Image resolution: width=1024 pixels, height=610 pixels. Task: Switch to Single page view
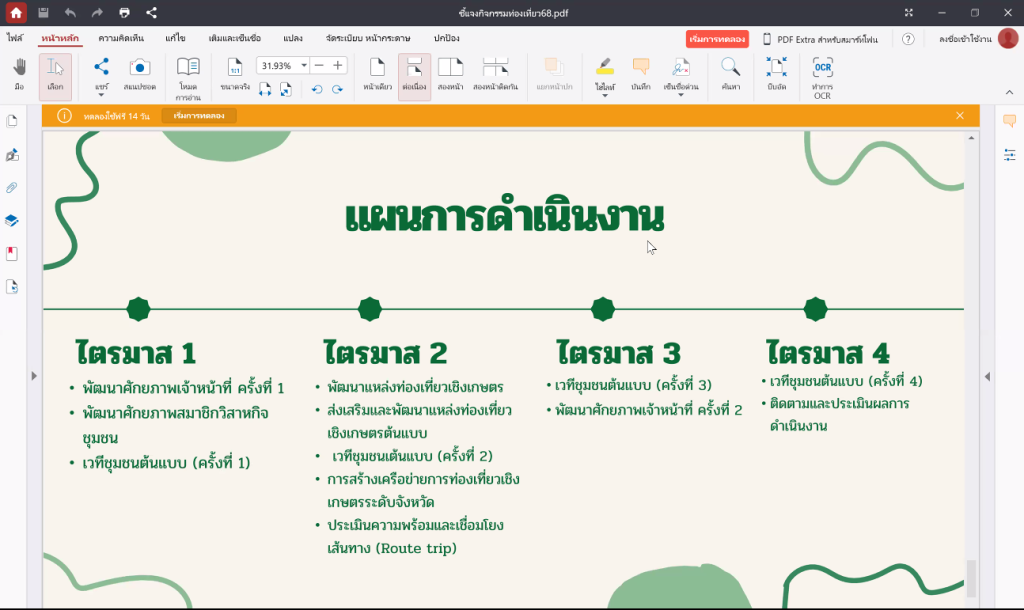click(x=377, y=74)
